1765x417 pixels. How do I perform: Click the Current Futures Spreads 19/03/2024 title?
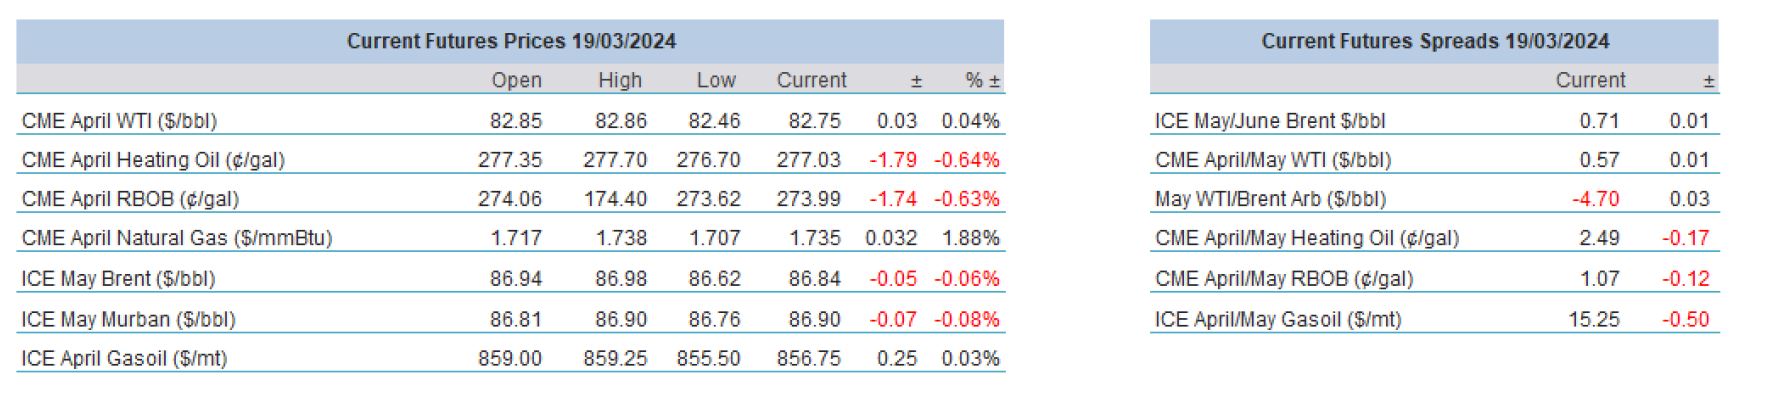(x=1434, y=41)
